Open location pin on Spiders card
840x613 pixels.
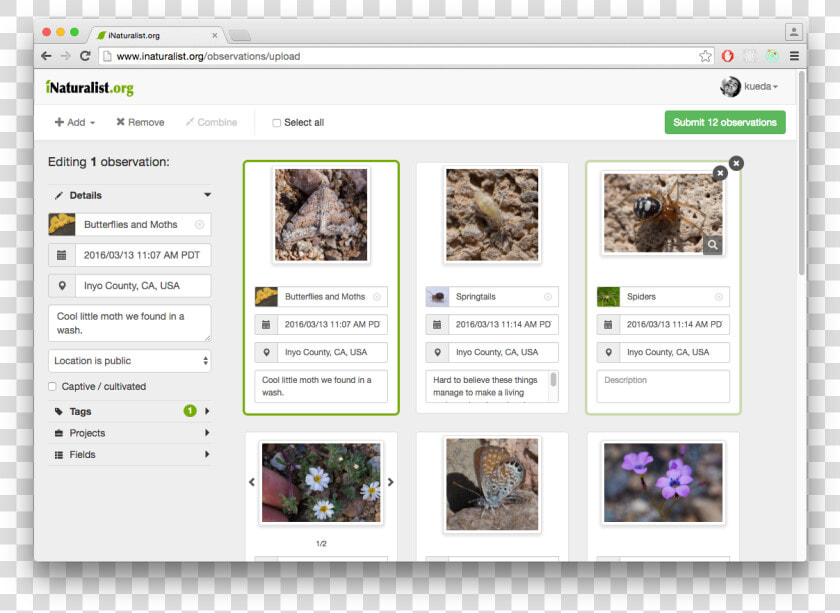point(609,353)
